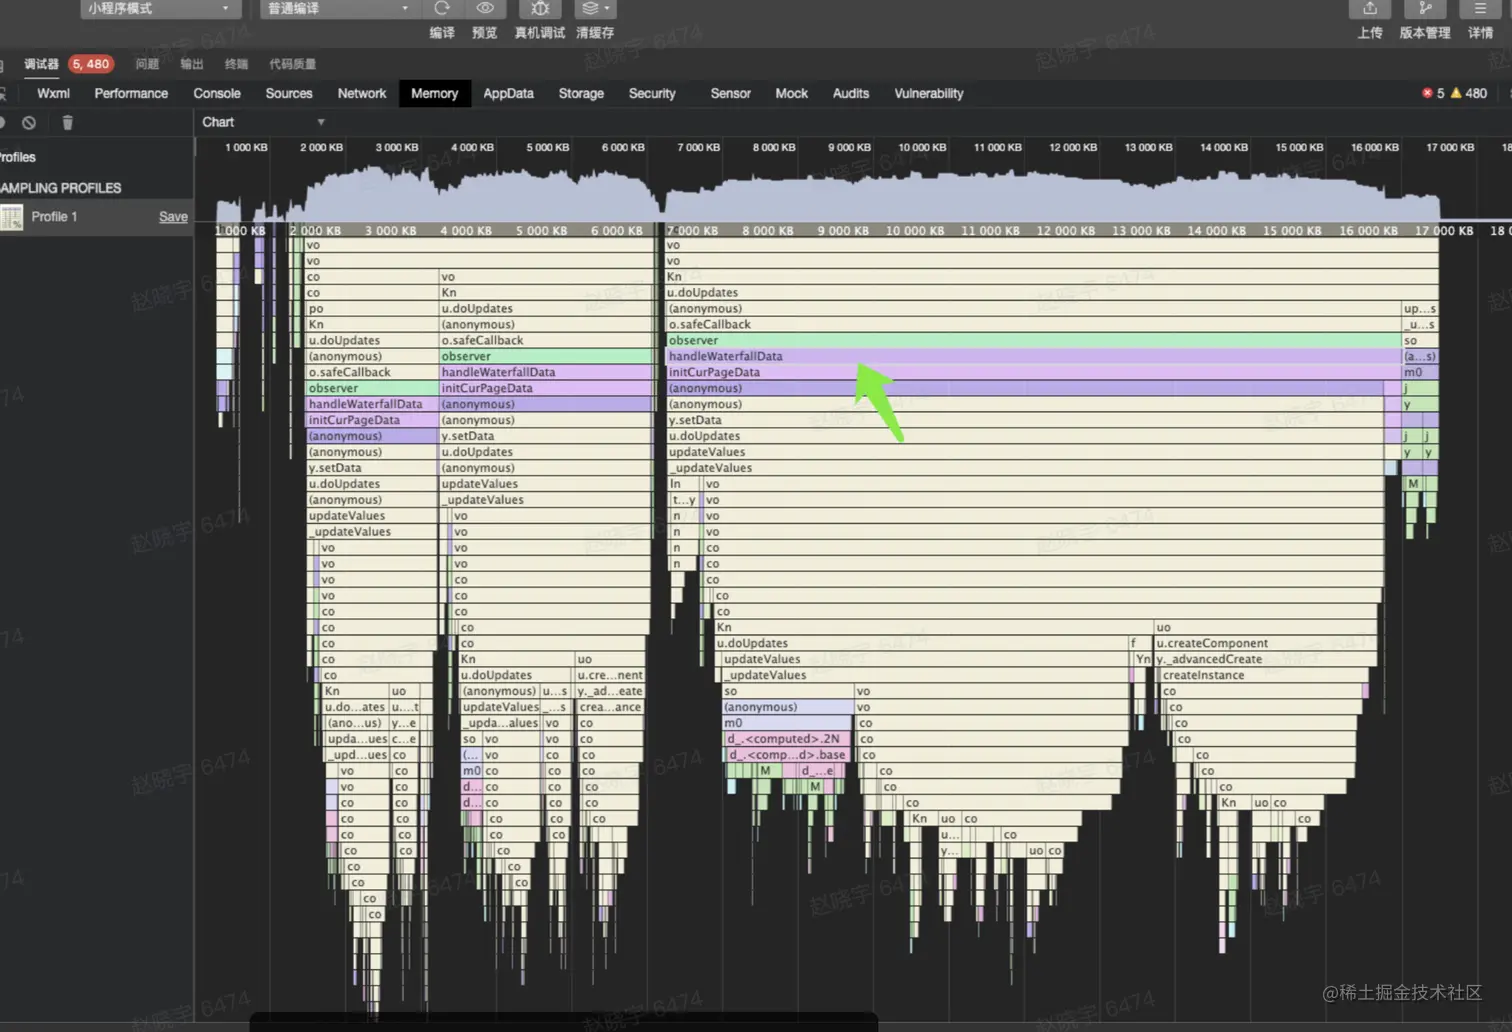Viewport: 1512px width, 1032px height.
Task: Click the u.cre...nent flame bar
Action: [x=610, y=675]
